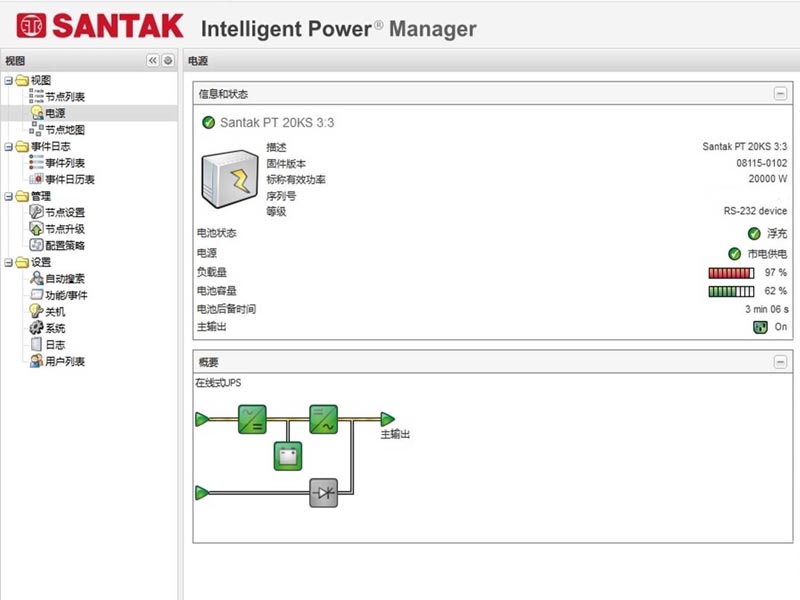Click the 浮充 battery status check icon
Viewport: 800px width, 600px height.
[754, 234]
